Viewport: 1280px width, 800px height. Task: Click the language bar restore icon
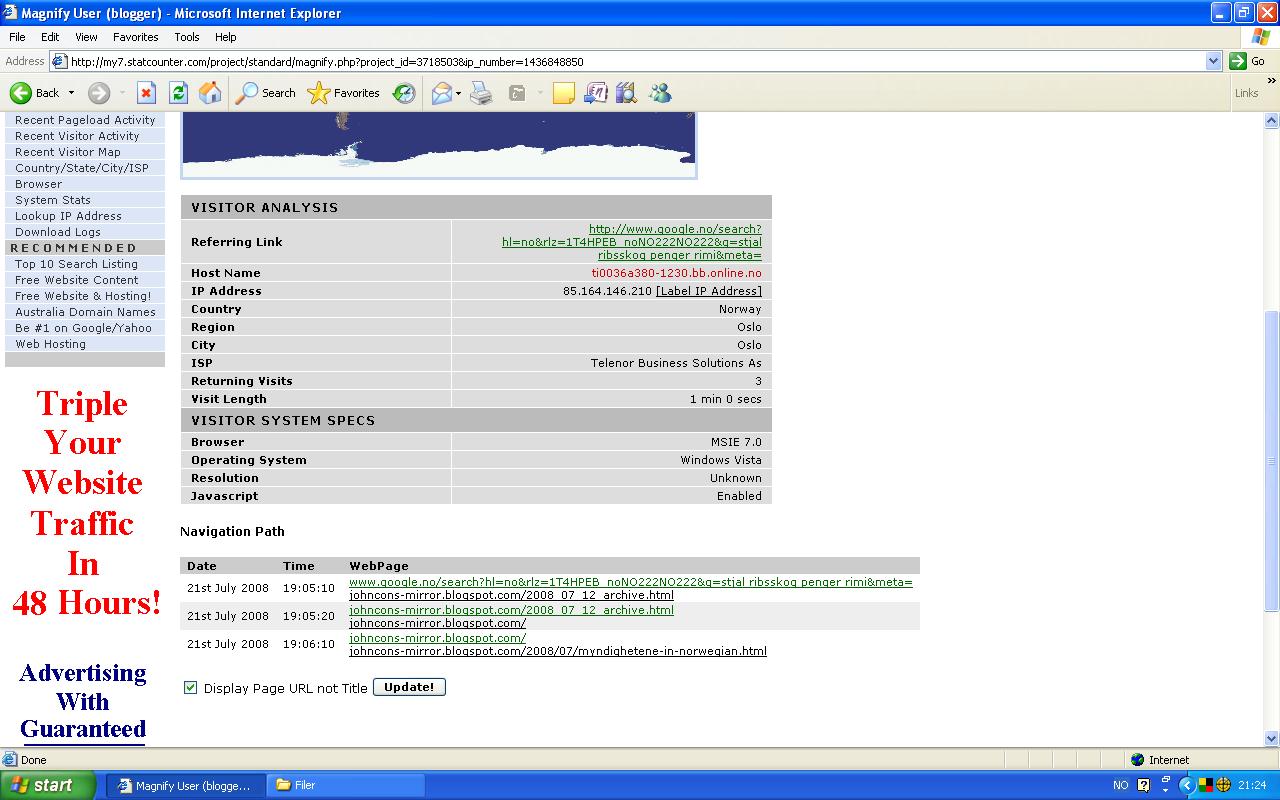tap(1166, 780)
